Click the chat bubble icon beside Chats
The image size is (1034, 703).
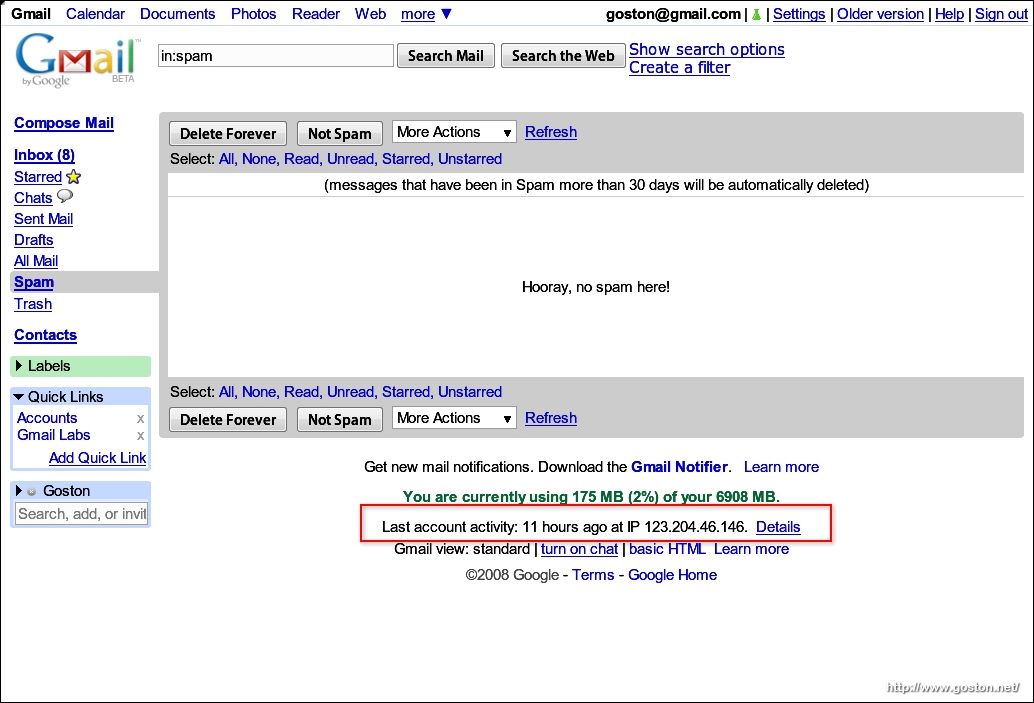[x=65, y=196]
